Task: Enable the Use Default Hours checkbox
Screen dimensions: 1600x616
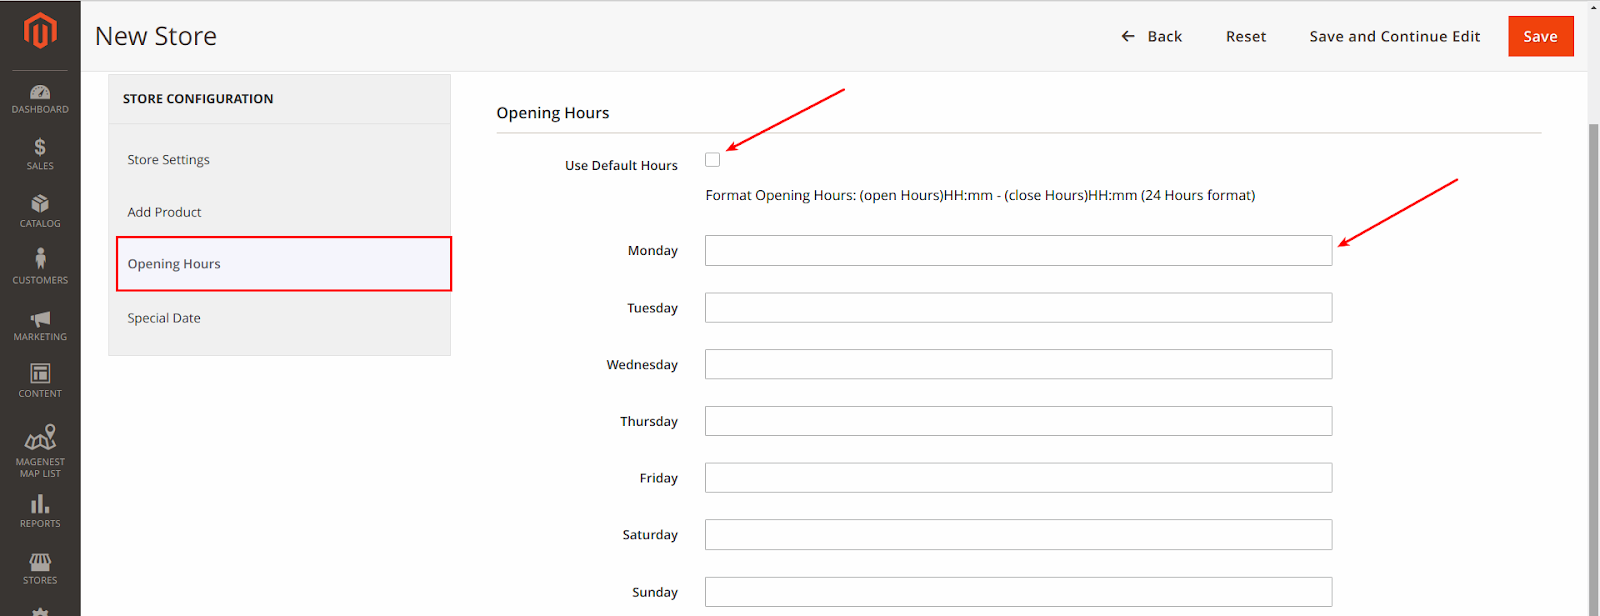Action: pos(712,160)
